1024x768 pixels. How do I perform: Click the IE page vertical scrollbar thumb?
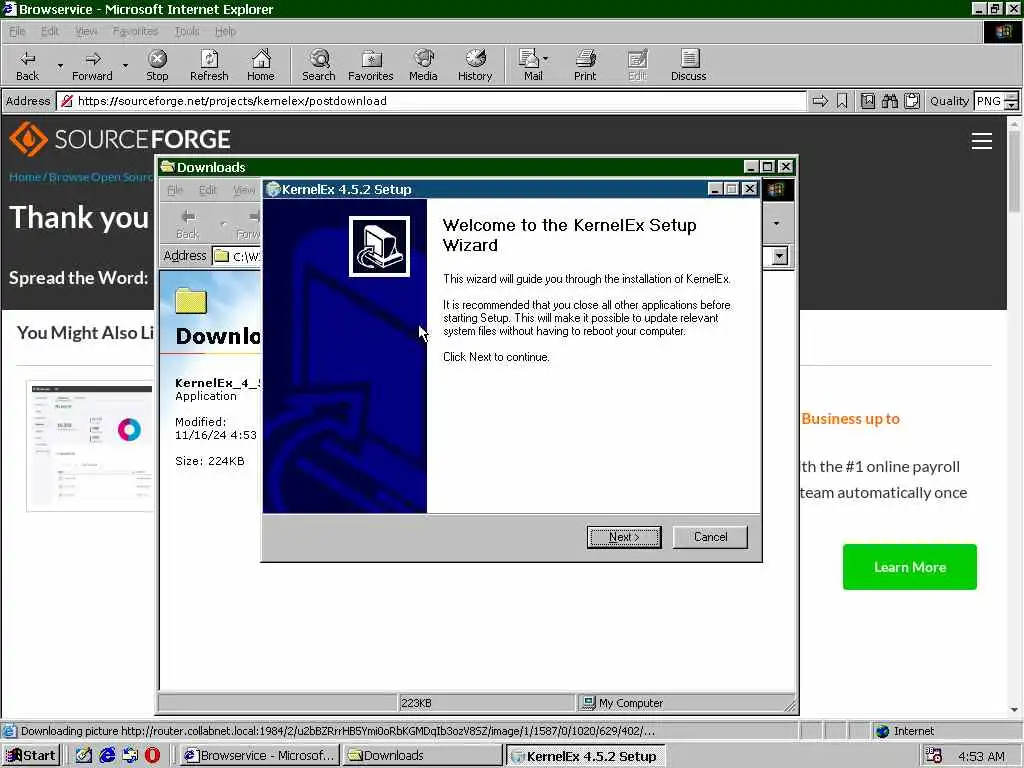1014,172
